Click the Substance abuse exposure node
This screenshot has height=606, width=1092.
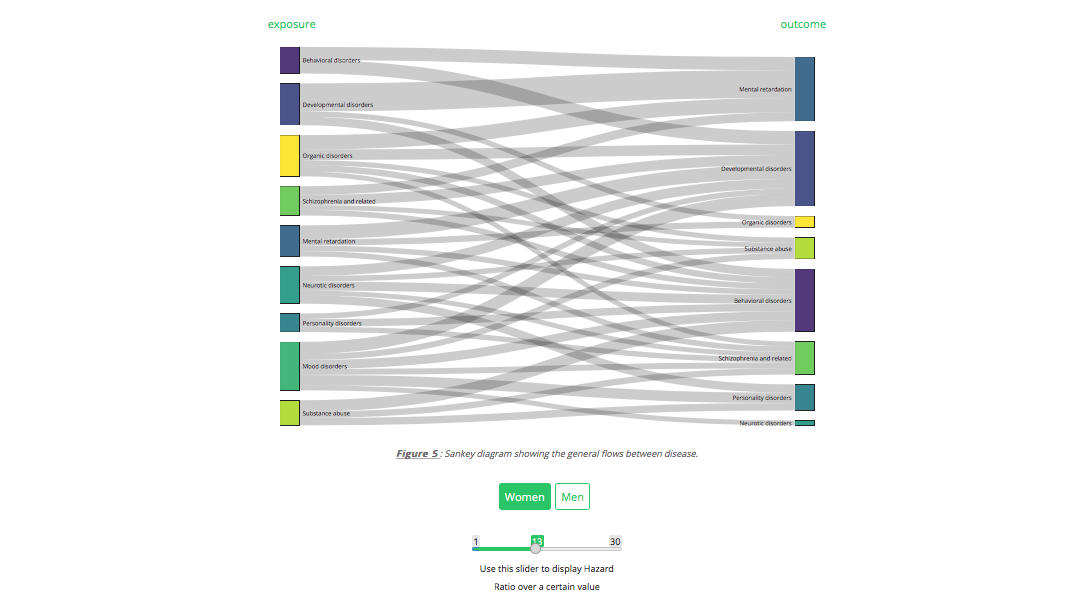tap(289, 413)
